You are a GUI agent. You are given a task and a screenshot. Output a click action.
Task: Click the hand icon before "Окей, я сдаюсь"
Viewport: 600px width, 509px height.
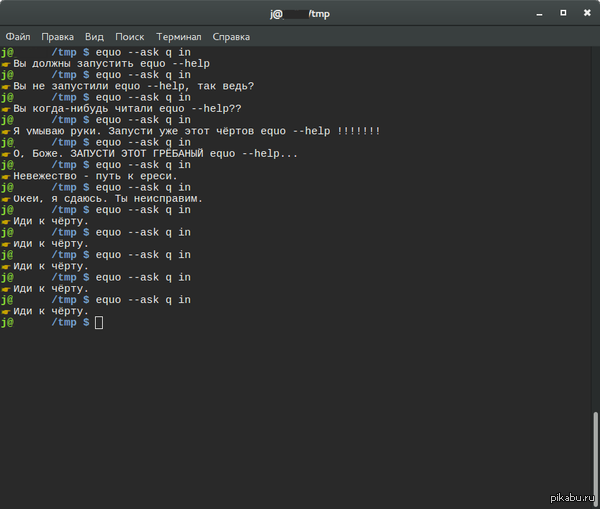6,198
